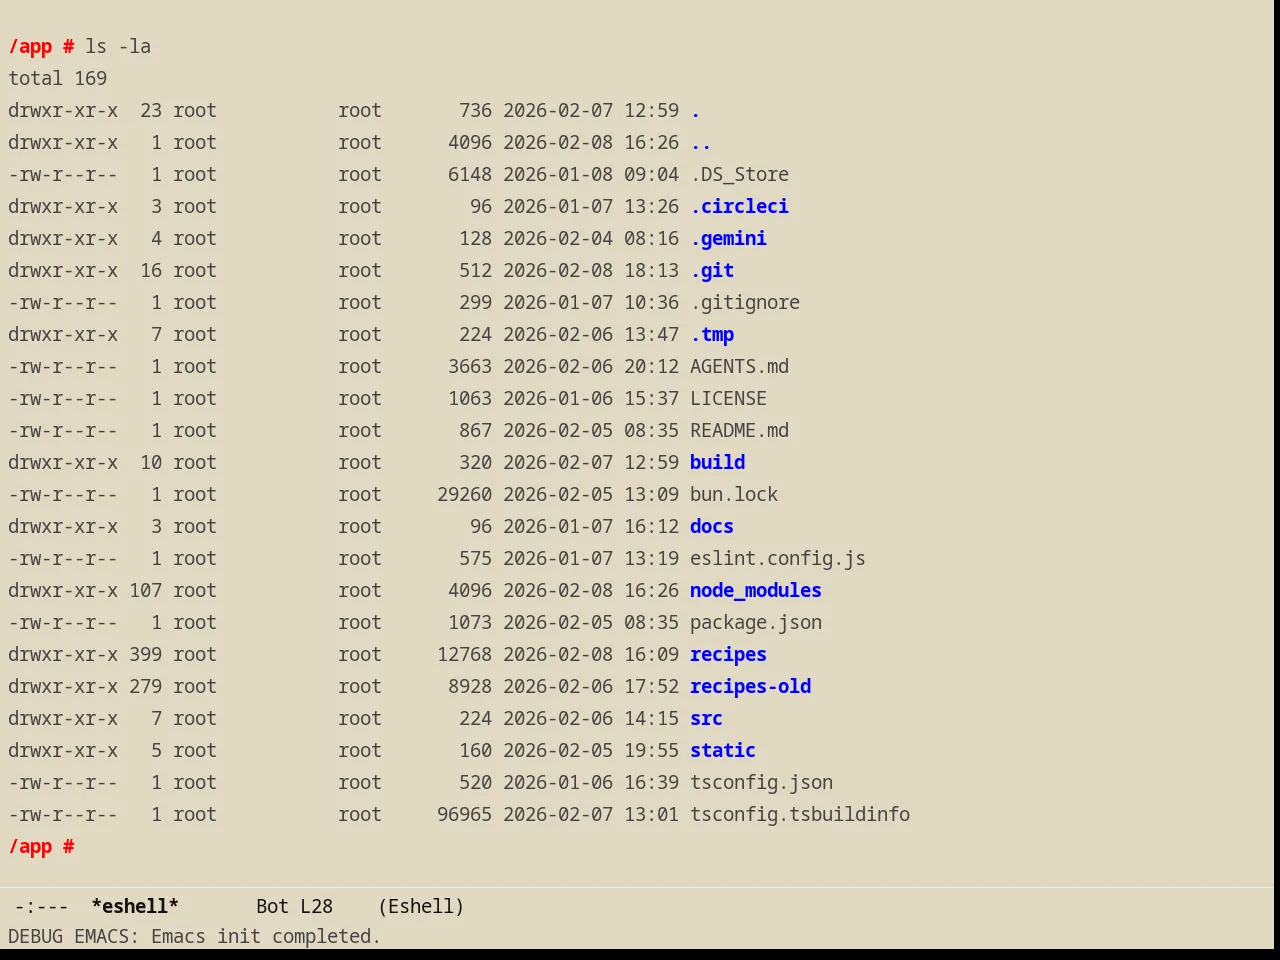Click the static directory name
The width and height of the screenshot is (1280, 960).
[723, 750]
